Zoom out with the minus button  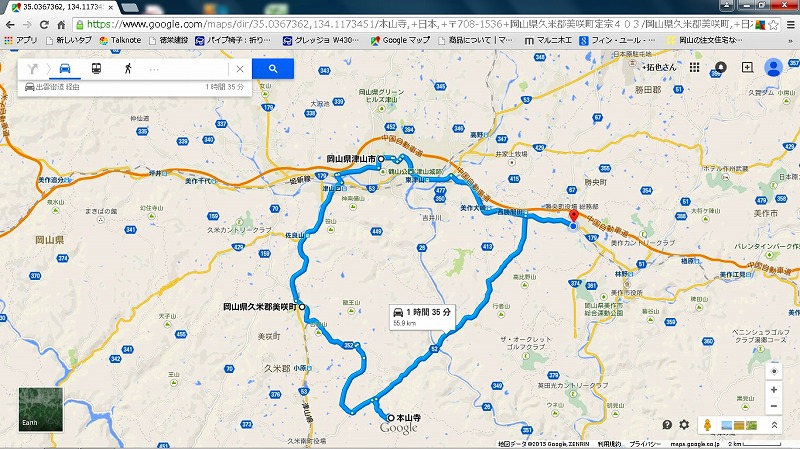click(774, 406)
